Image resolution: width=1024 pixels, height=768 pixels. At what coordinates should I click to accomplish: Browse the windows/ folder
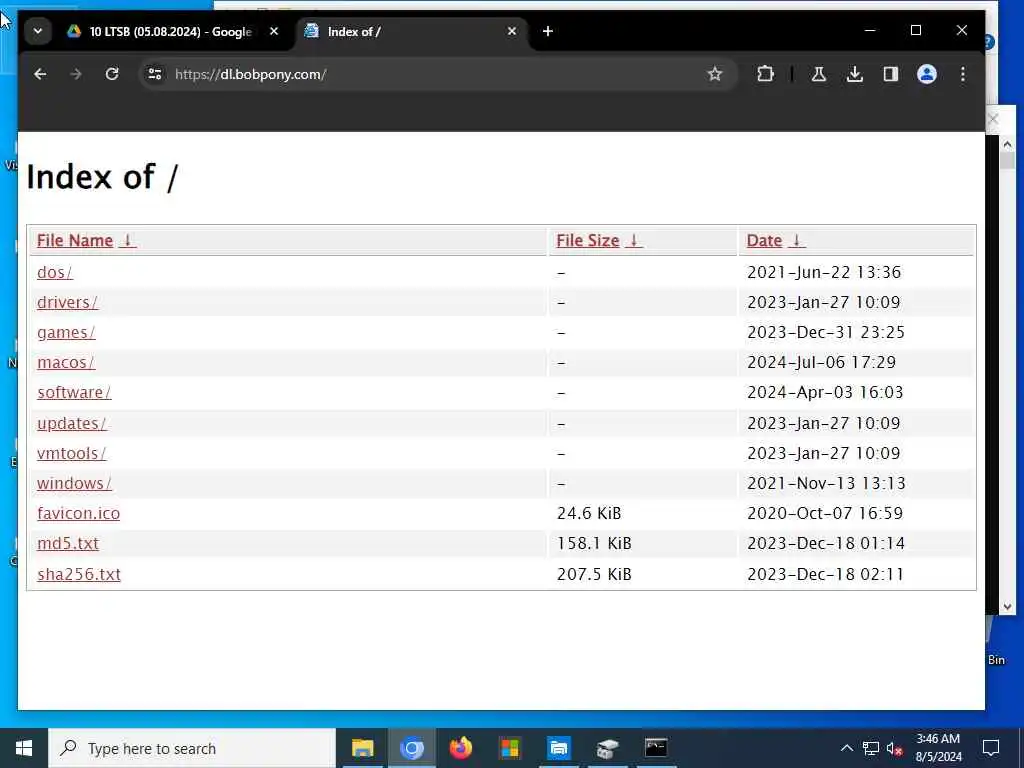click(74, 483)
